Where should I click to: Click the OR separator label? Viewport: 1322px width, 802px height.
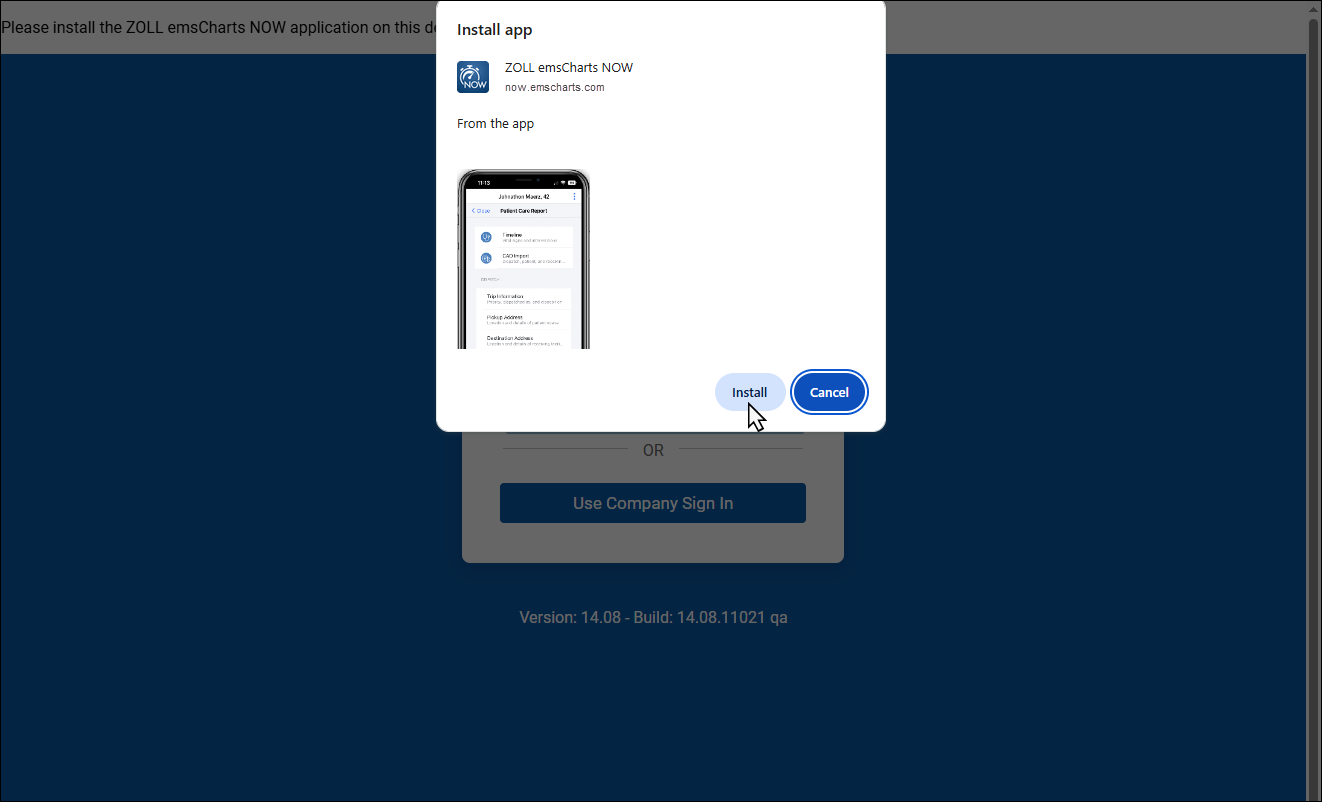pyautogui.click(x=653, y=450)
